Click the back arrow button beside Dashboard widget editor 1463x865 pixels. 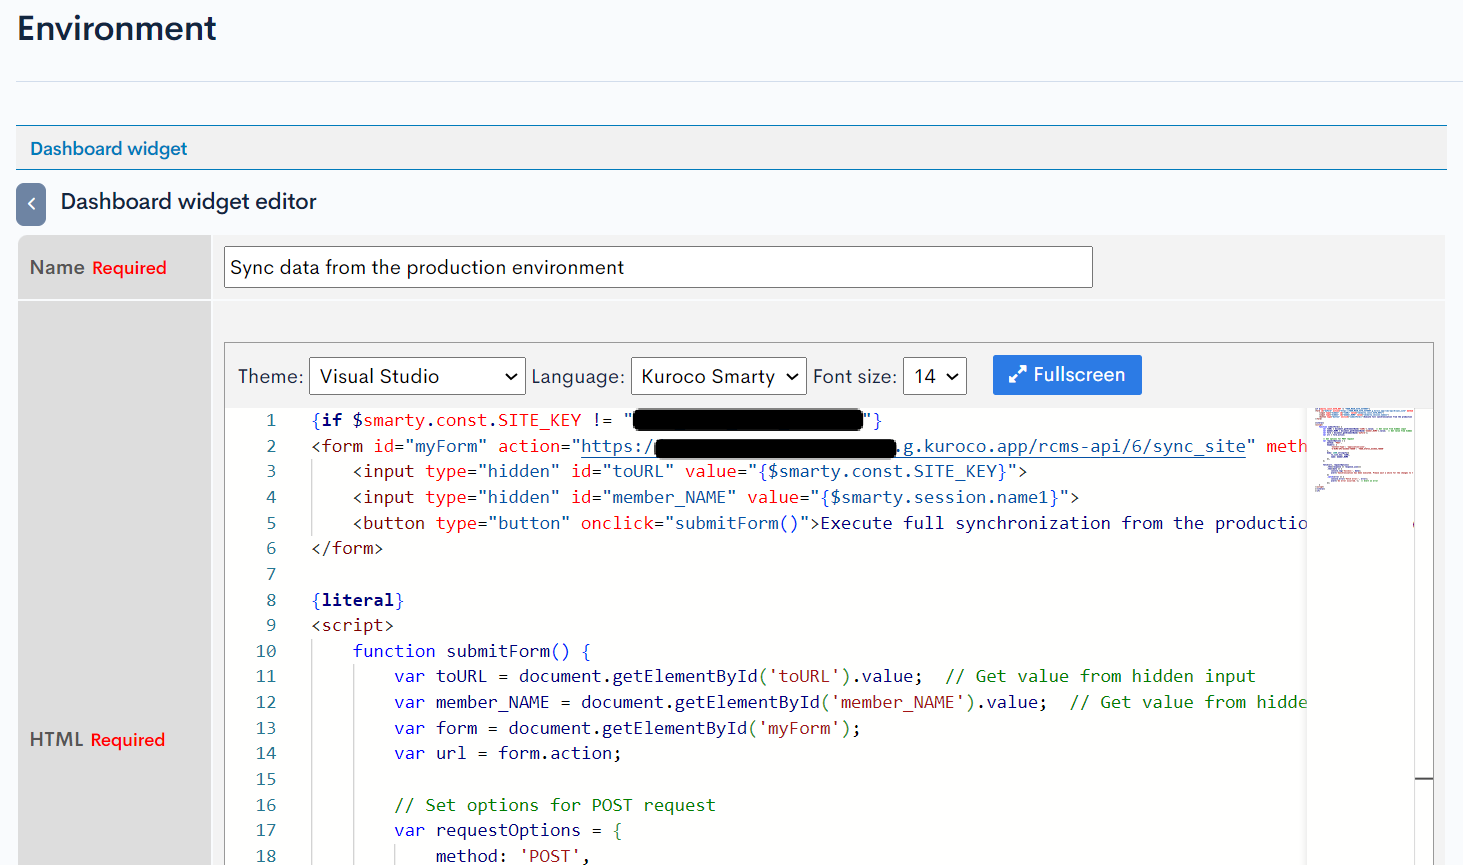tap(31, 204)
